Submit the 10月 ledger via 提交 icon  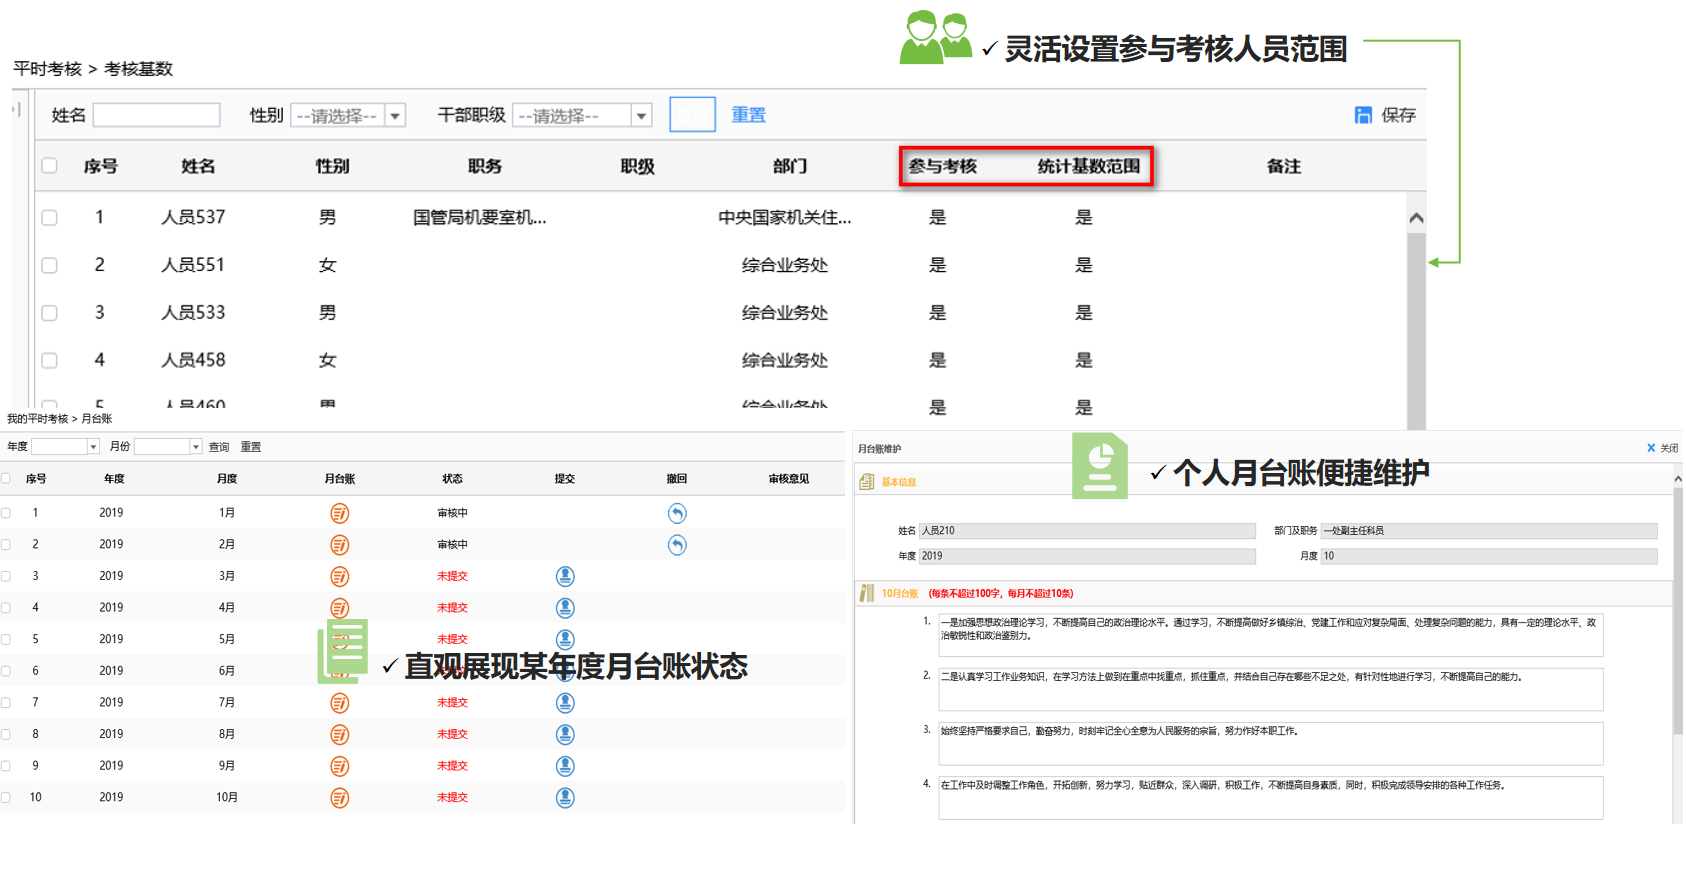point(565,798)
